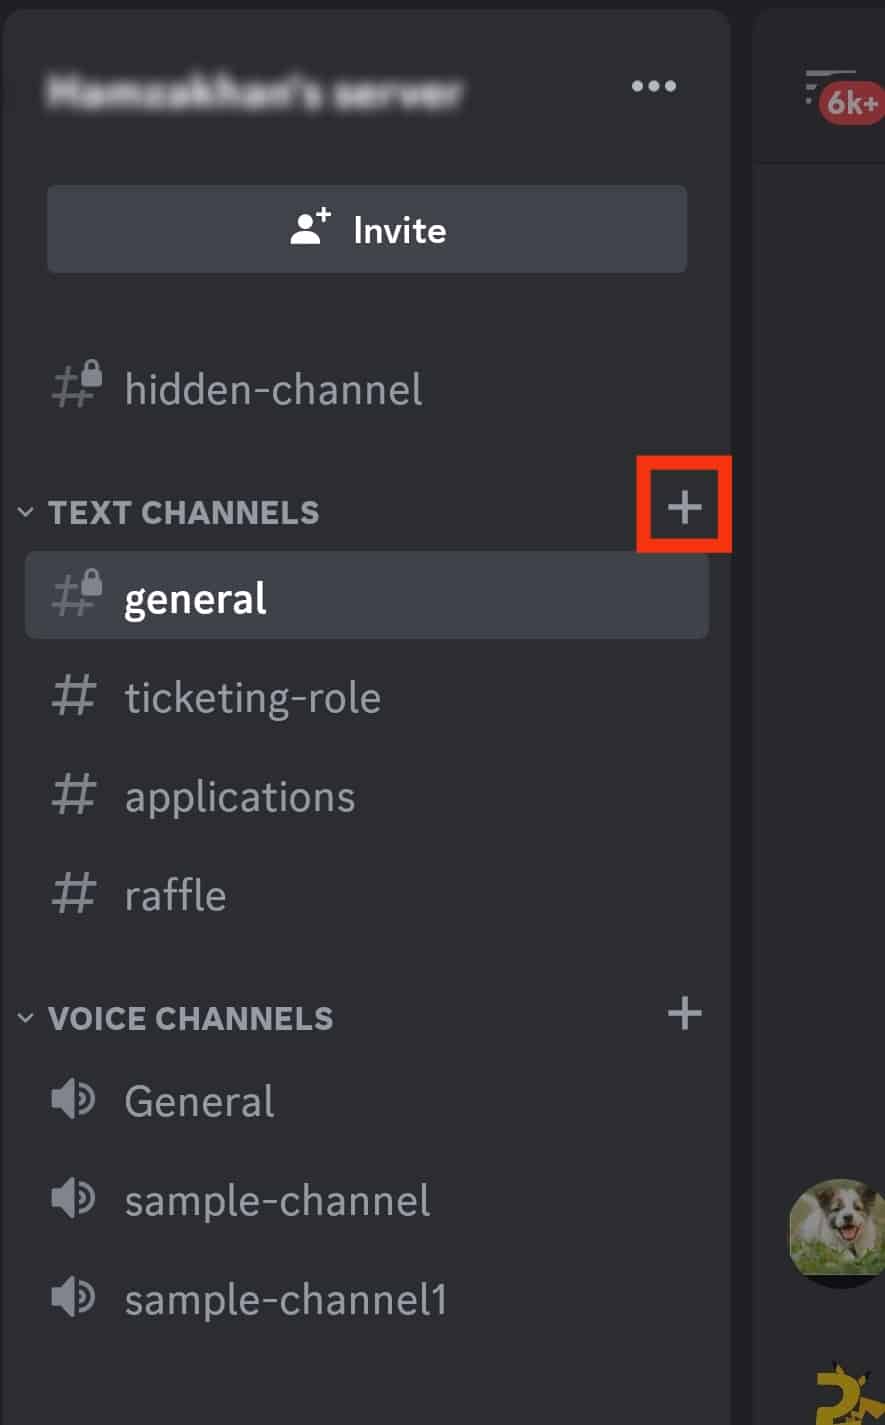This screenshot has height=1425, width=885.
Task: Join the sample-channel voice channel
Action: click(367, 1200)
